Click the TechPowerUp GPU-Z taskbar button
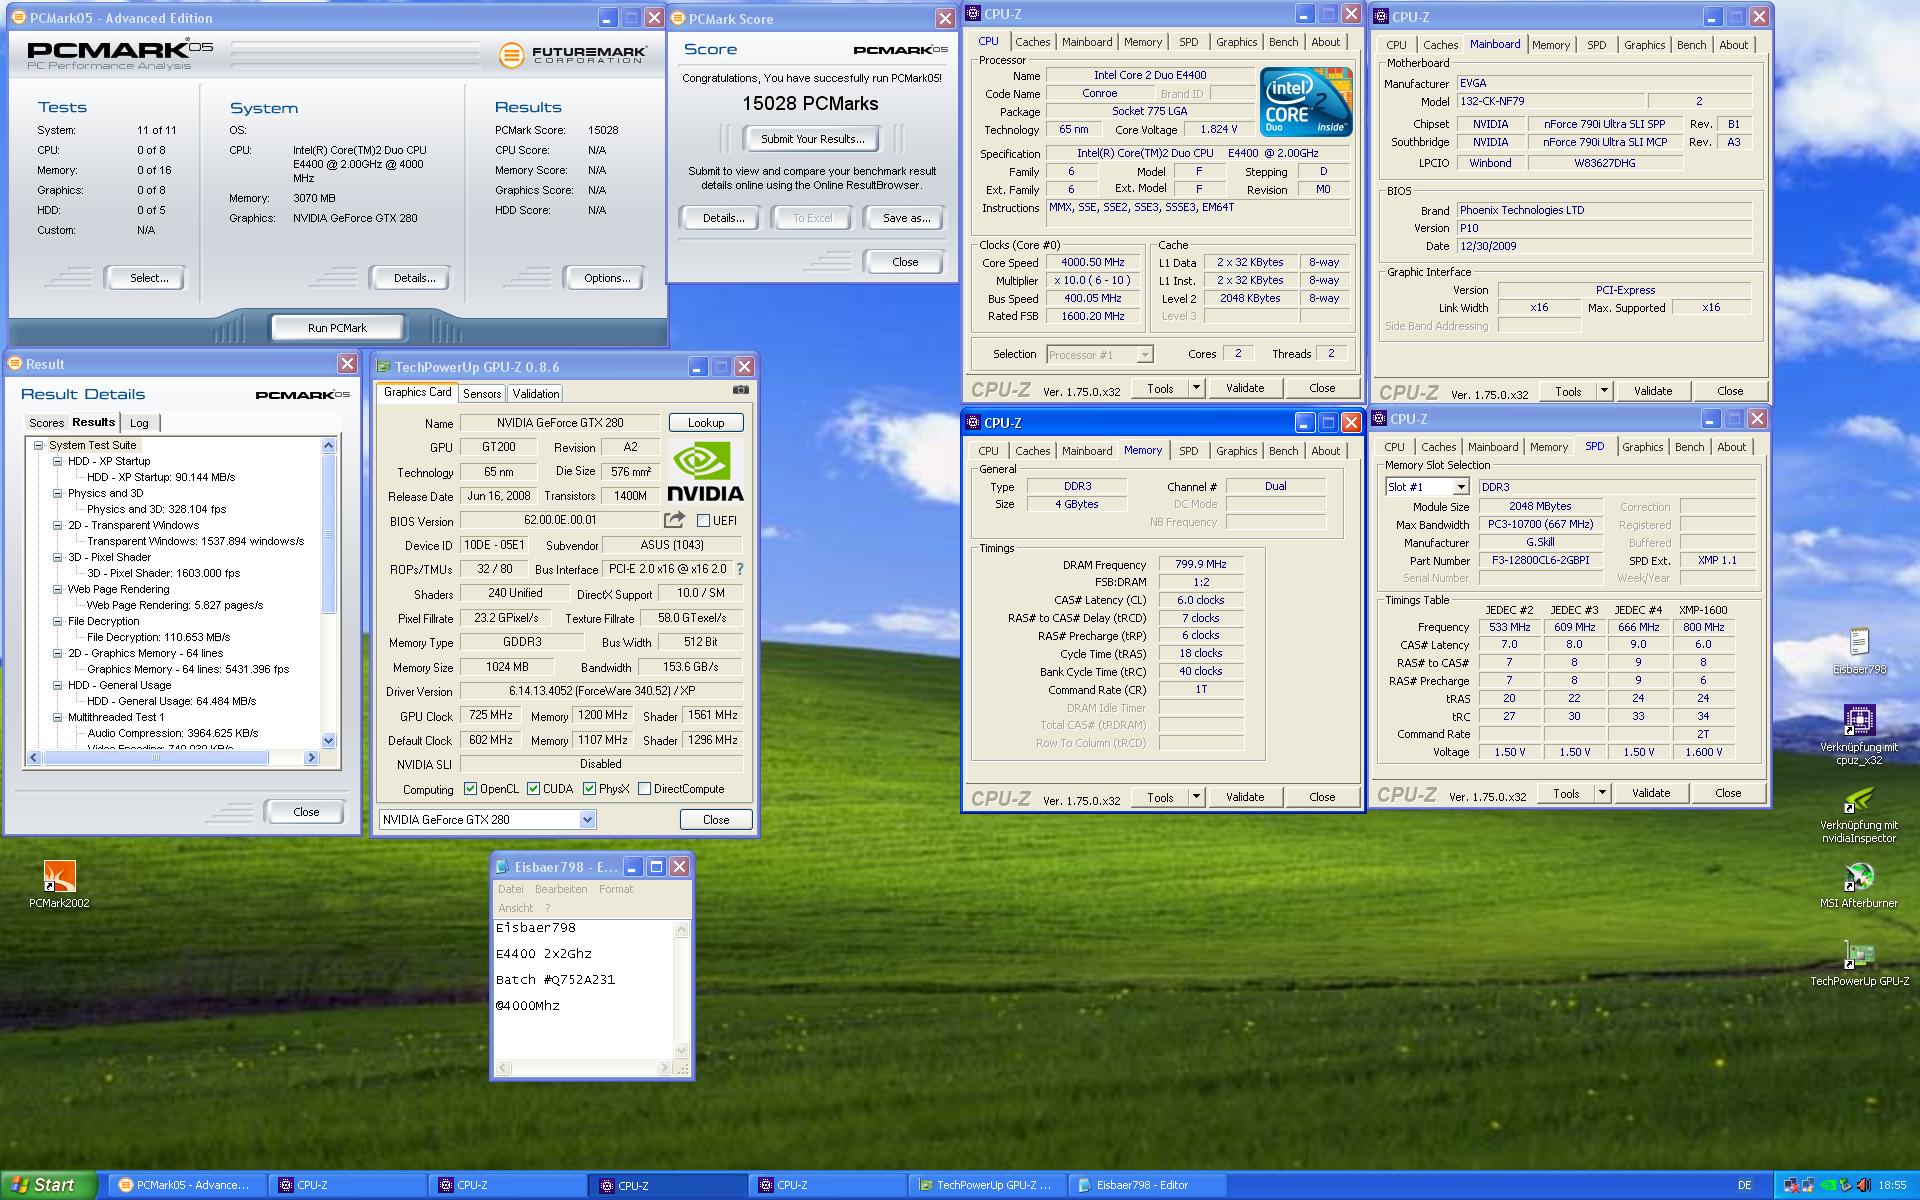This screenshot has height=1200, width=1920. (987, 1185)
